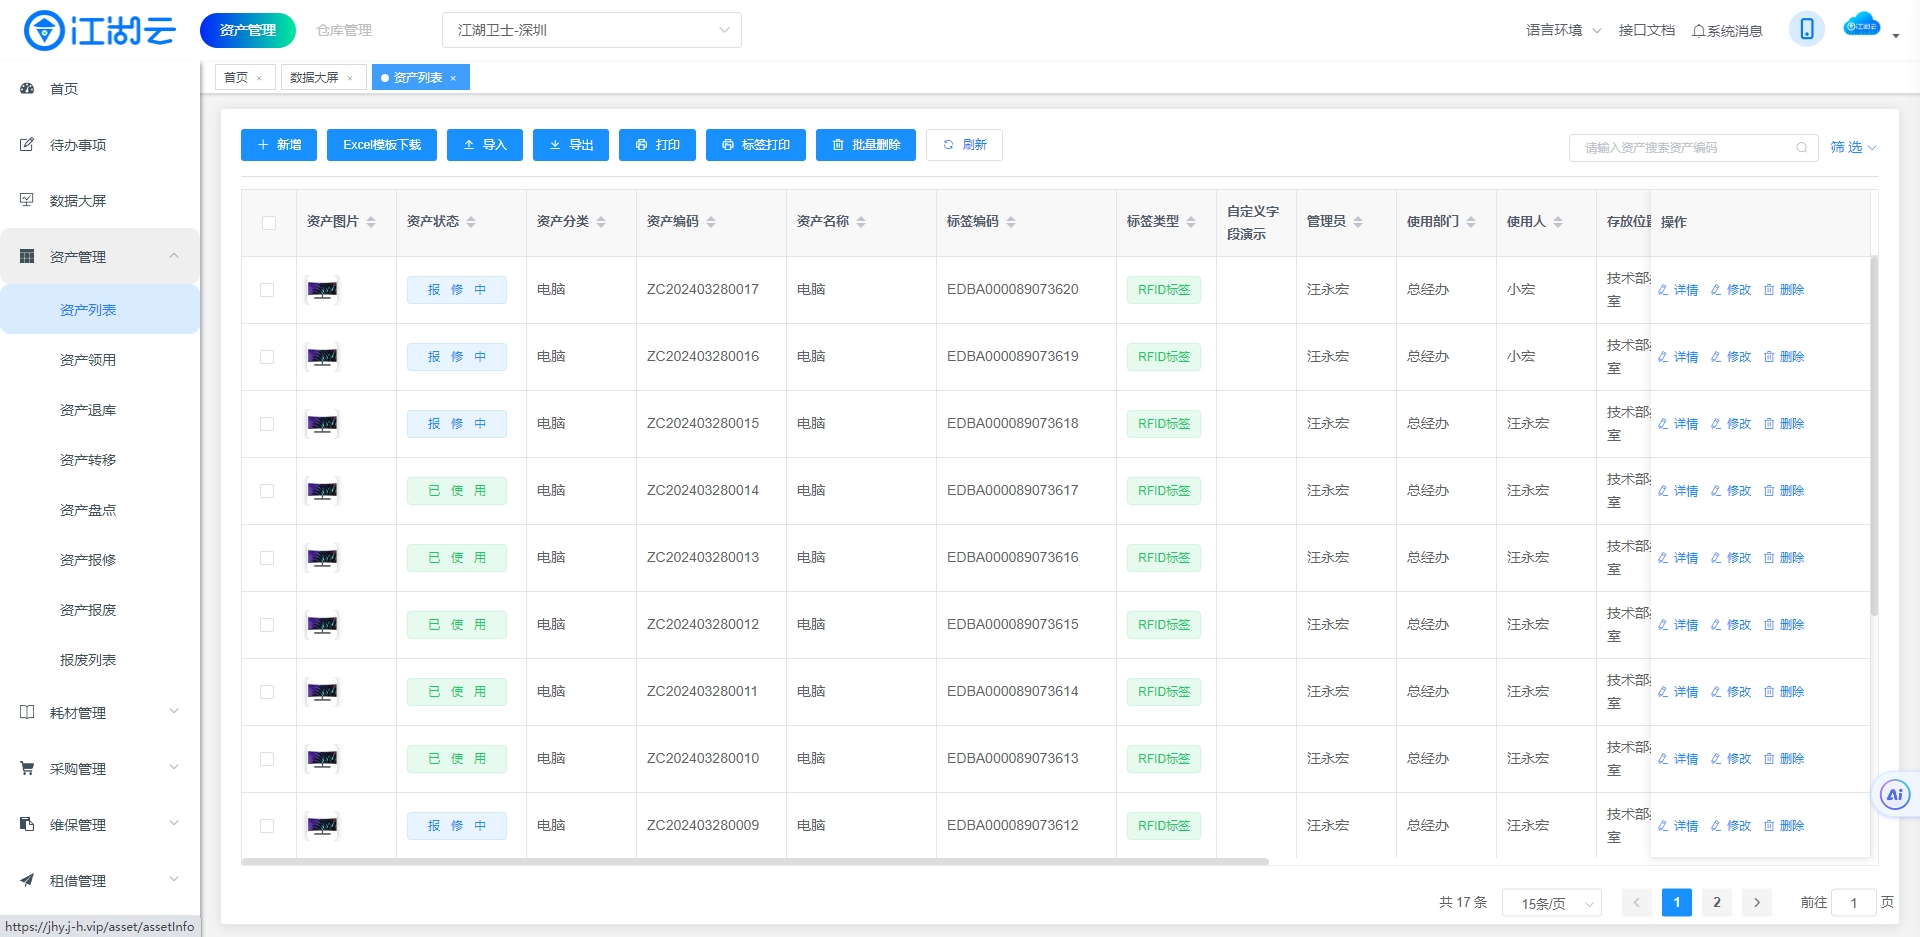Sort by 资产状态 column arrows

pos(471,222)
